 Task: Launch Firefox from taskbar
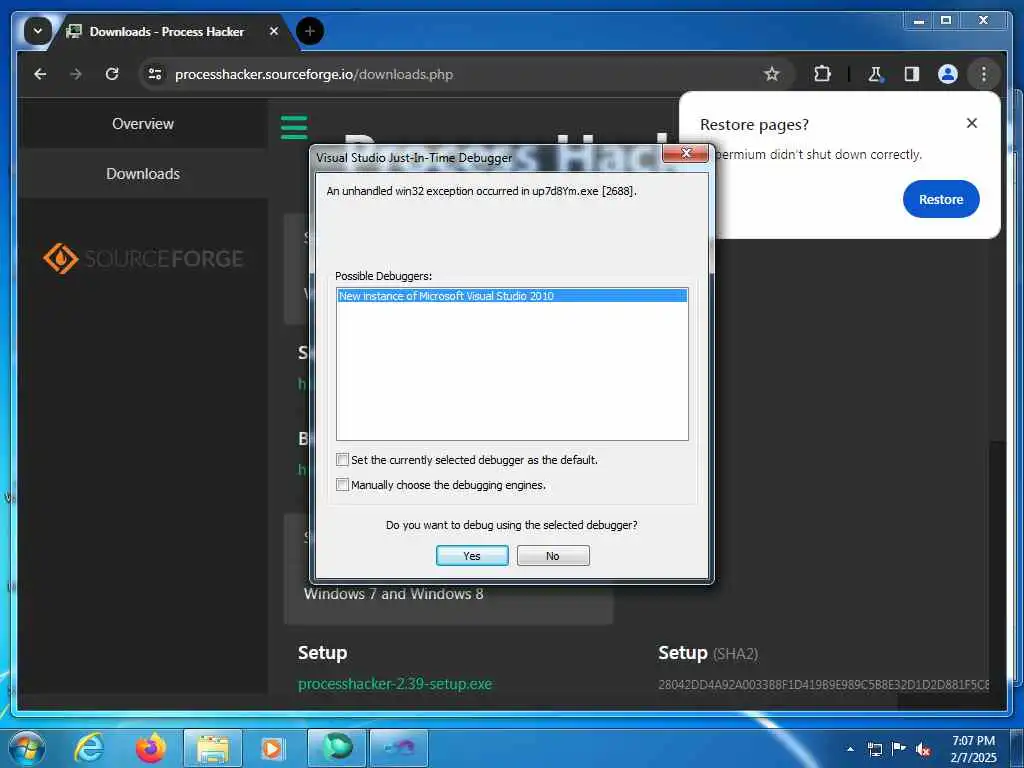(151, 748)
